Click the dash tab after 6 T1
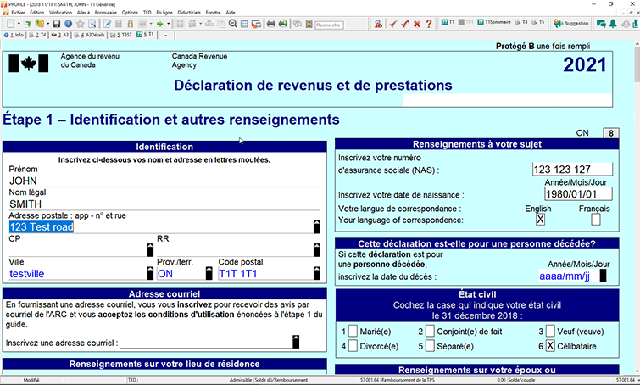This screenshot has height=385, width=640. coord(166,35)
